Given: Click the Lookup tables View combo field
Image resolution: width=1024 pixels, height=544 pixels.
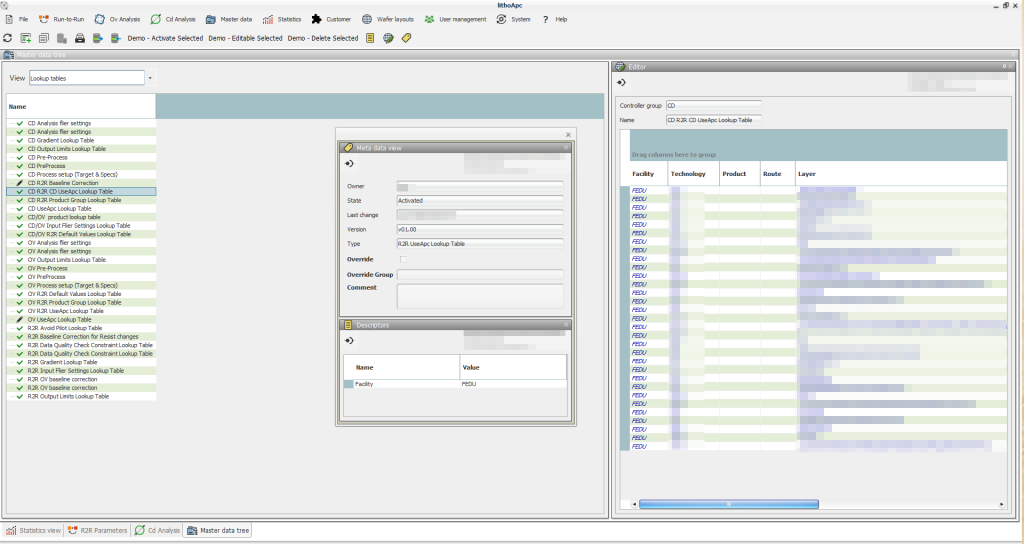Looking at the screenshot, I should [x=87, y=78].
